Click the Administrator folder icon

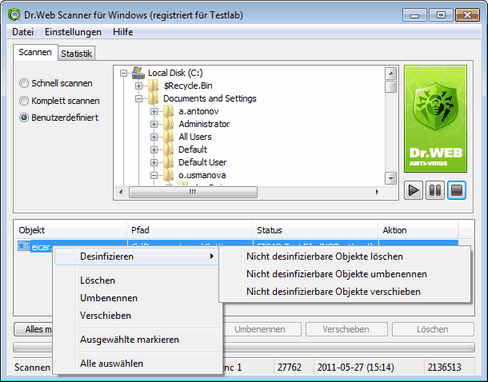[x=168, y=124]
